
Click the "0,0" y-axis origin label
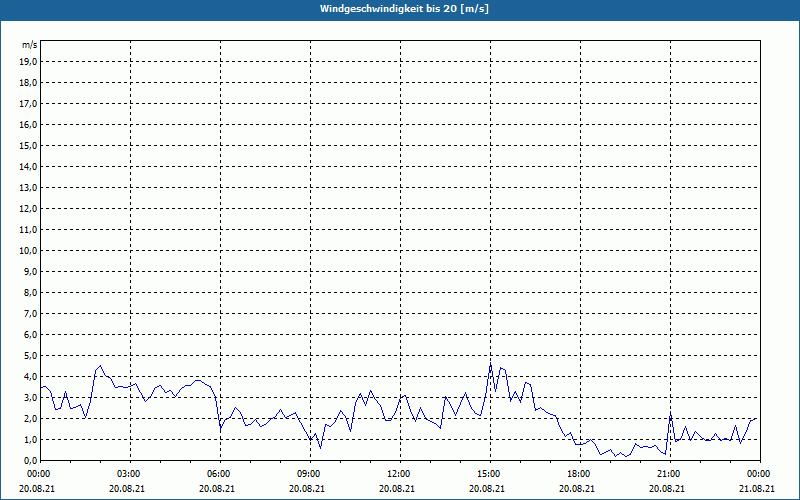click(x=31, y=460)
